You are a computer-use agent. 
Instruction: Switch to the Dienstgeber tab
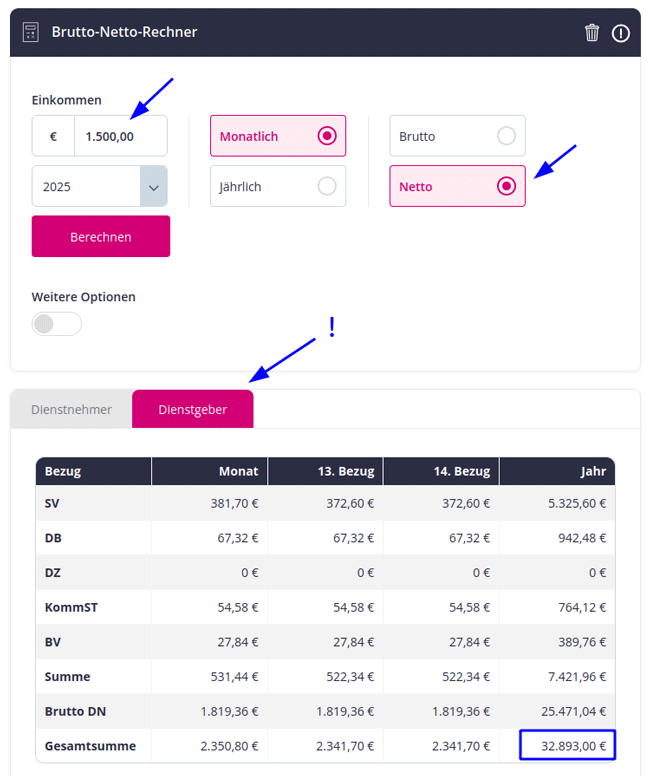(193, 409)
